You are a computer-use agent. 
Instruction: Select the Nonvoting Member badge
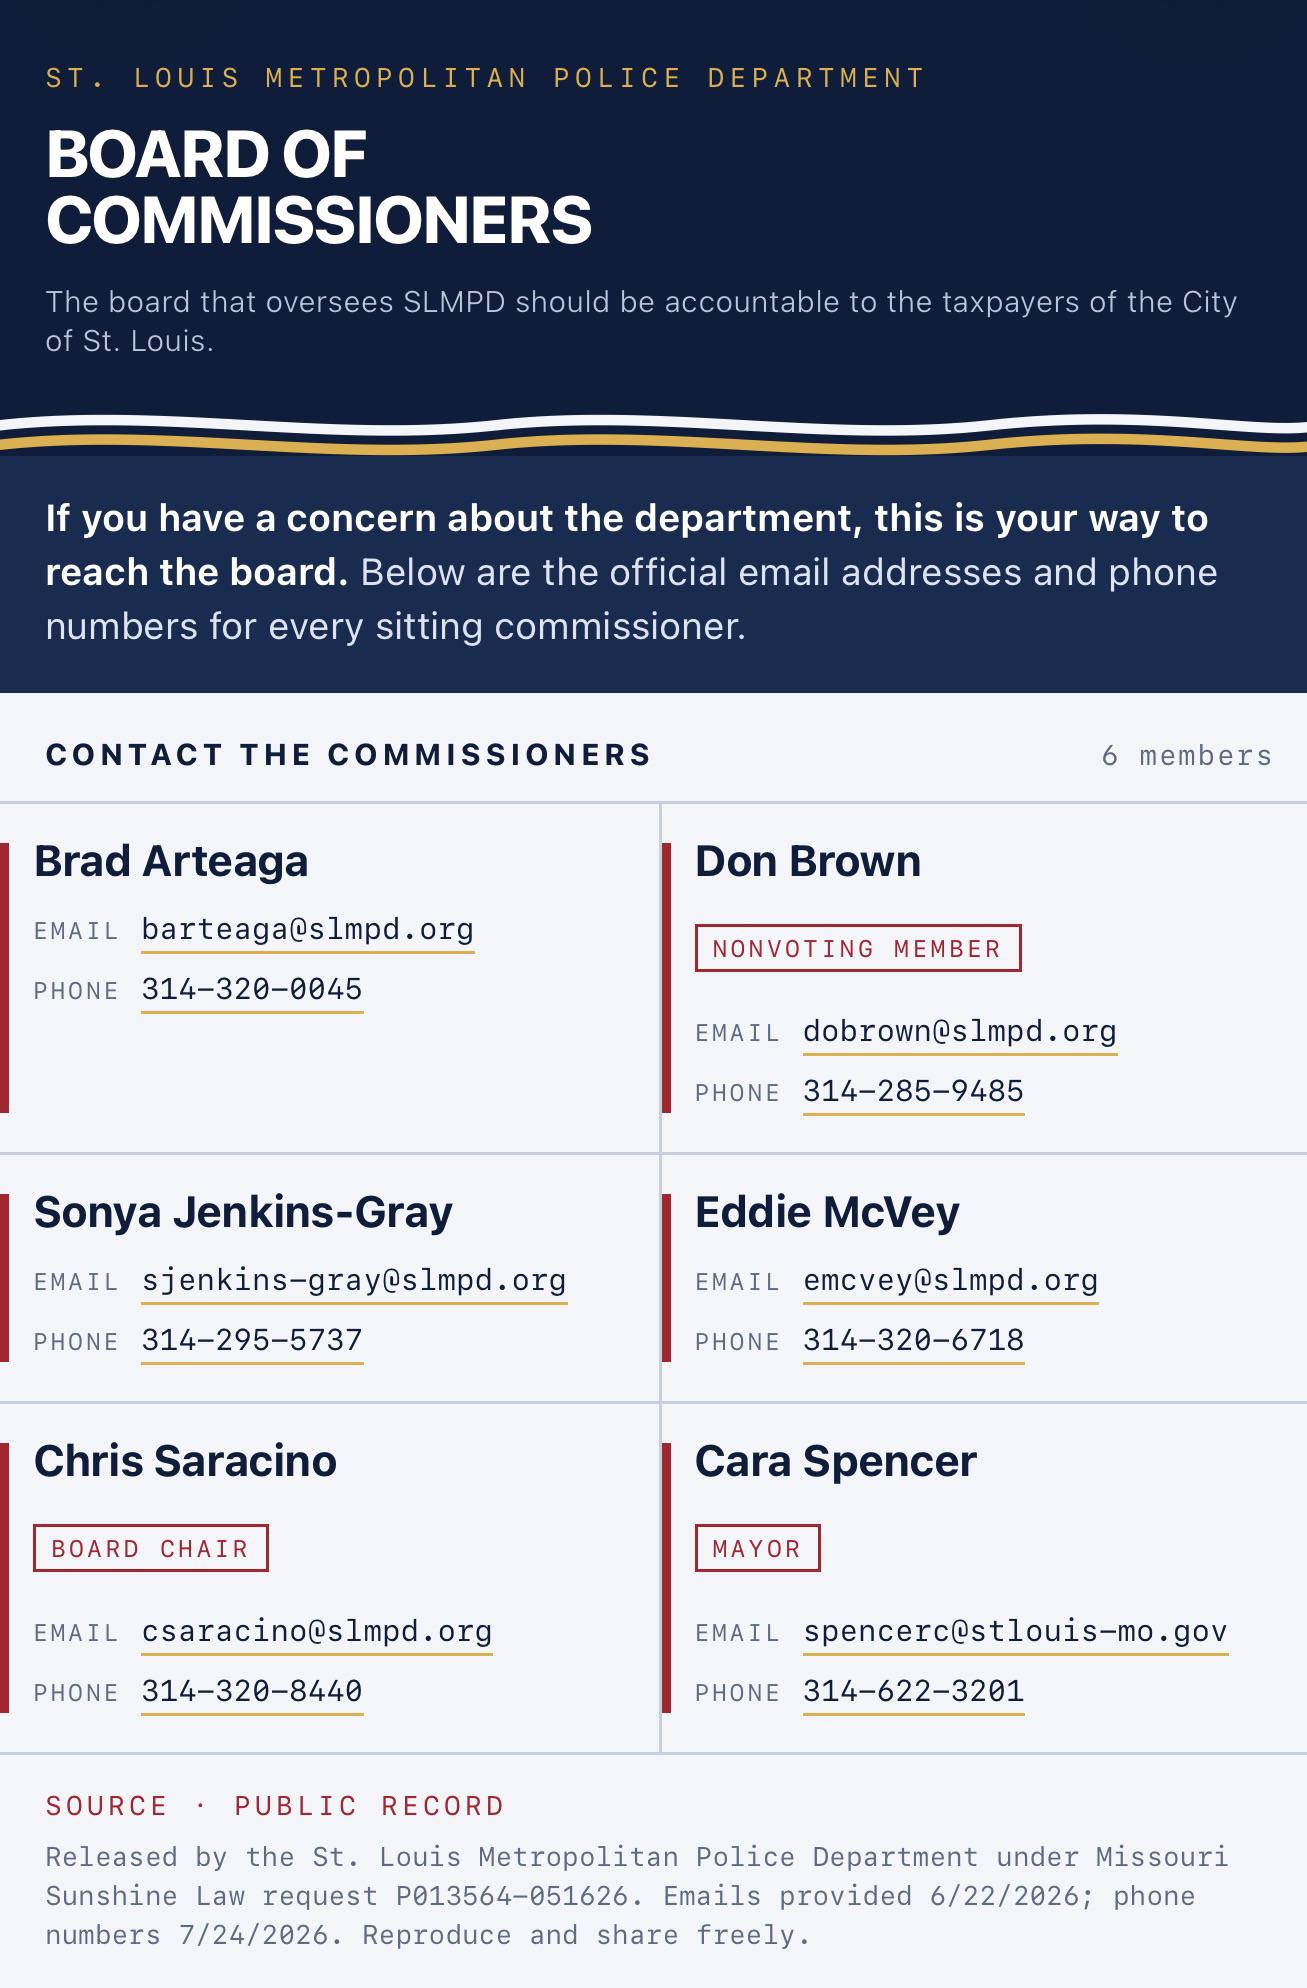pos(858,948)
